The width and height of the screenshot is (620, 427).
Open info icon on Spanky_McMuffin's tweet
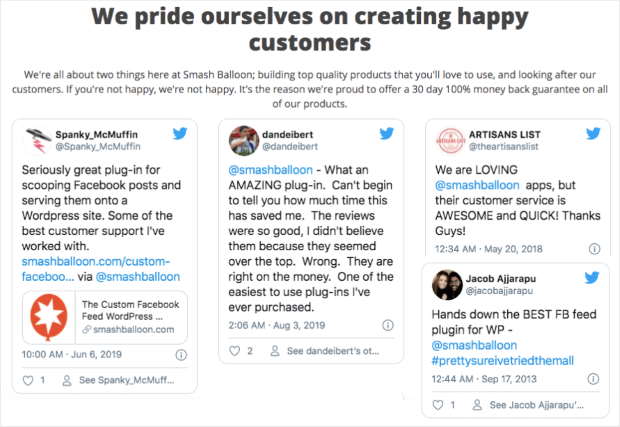point(181,354)
